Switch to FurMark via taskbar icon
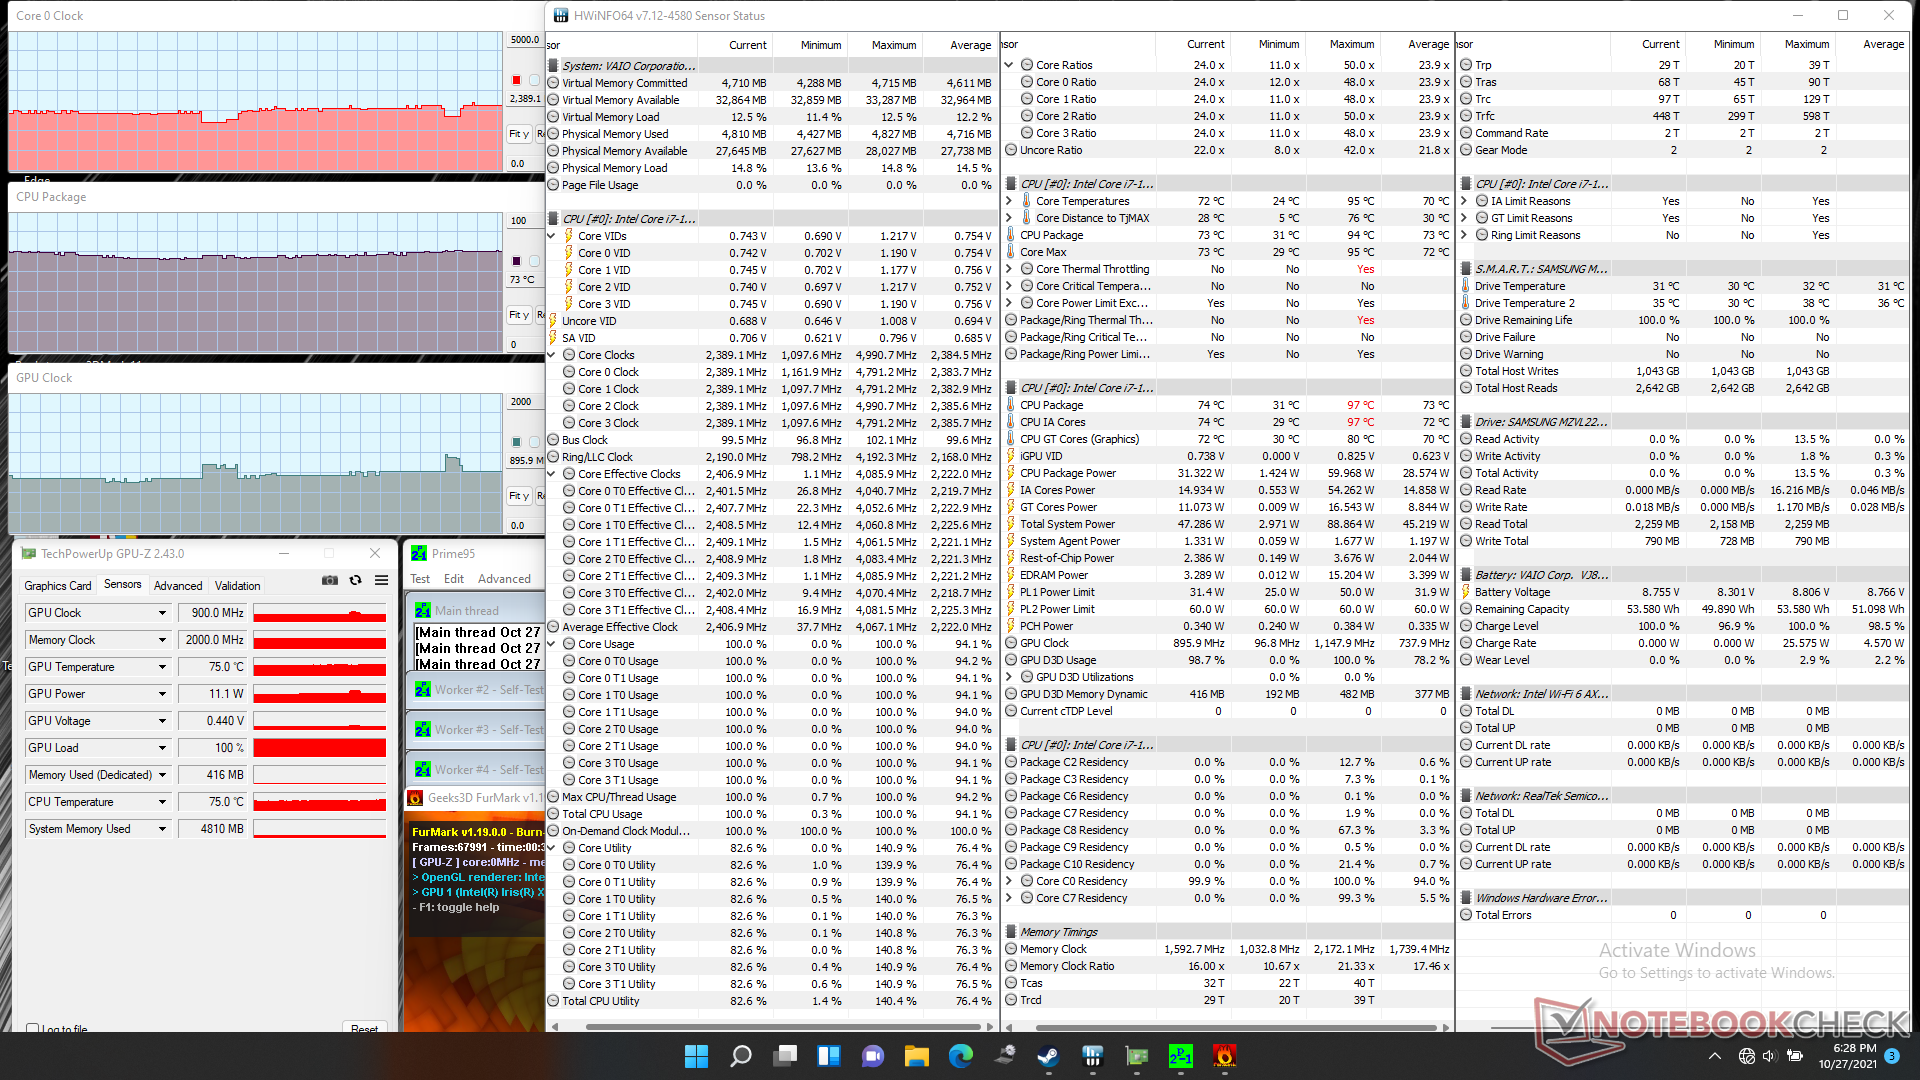 [1224, 1056]
